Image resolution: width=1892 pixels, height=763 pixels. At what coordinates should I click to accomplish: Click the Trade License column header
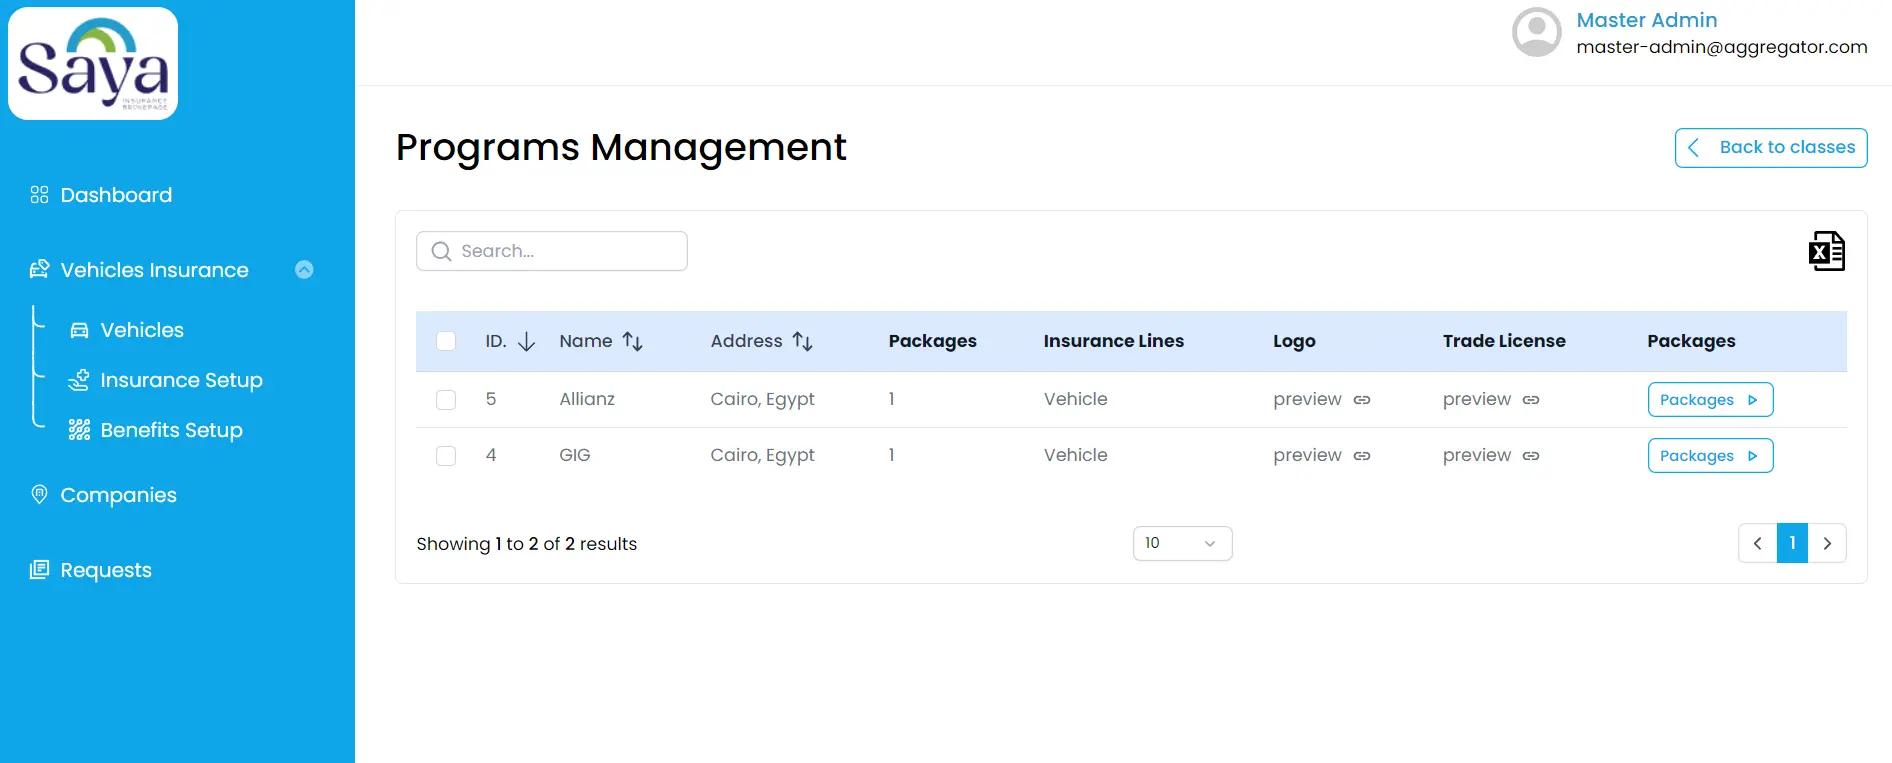(x=1504, y=341)
